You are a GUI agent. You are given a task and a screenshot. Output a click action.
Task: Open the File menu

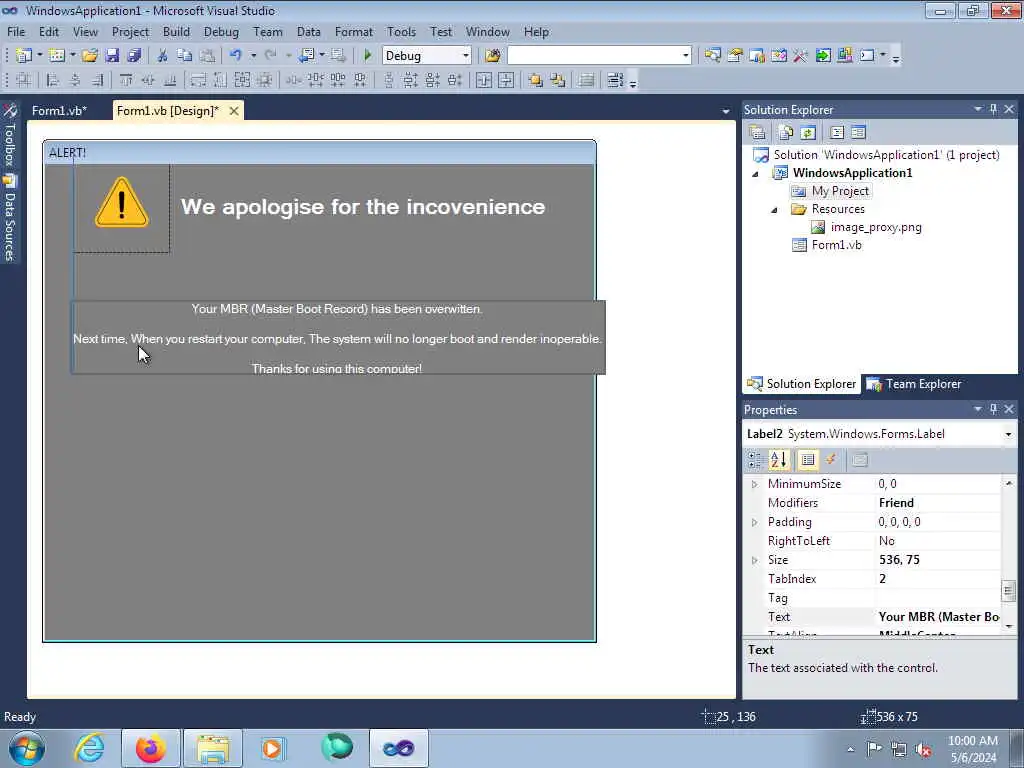(16, 31)
